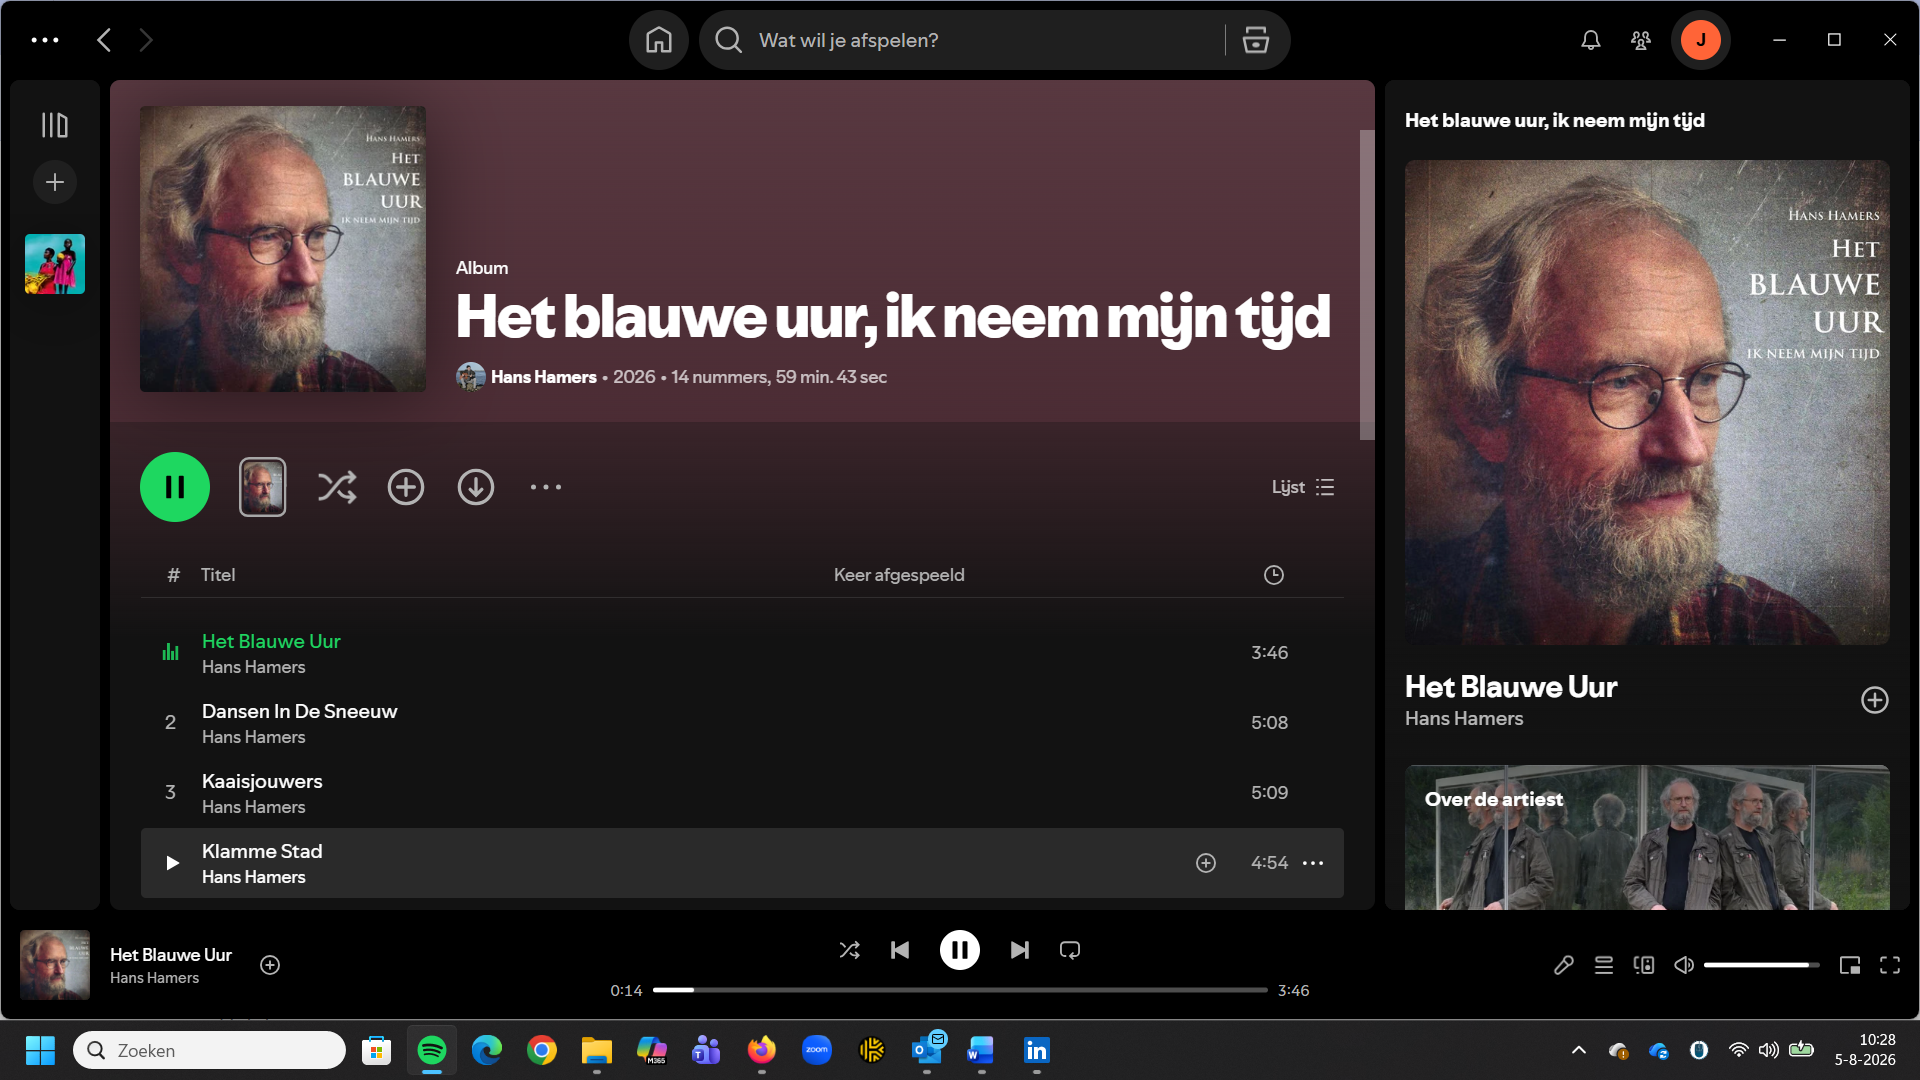Open the Home page
Viewport: 1920px width, 1080px height.
[x=658, y=40]
